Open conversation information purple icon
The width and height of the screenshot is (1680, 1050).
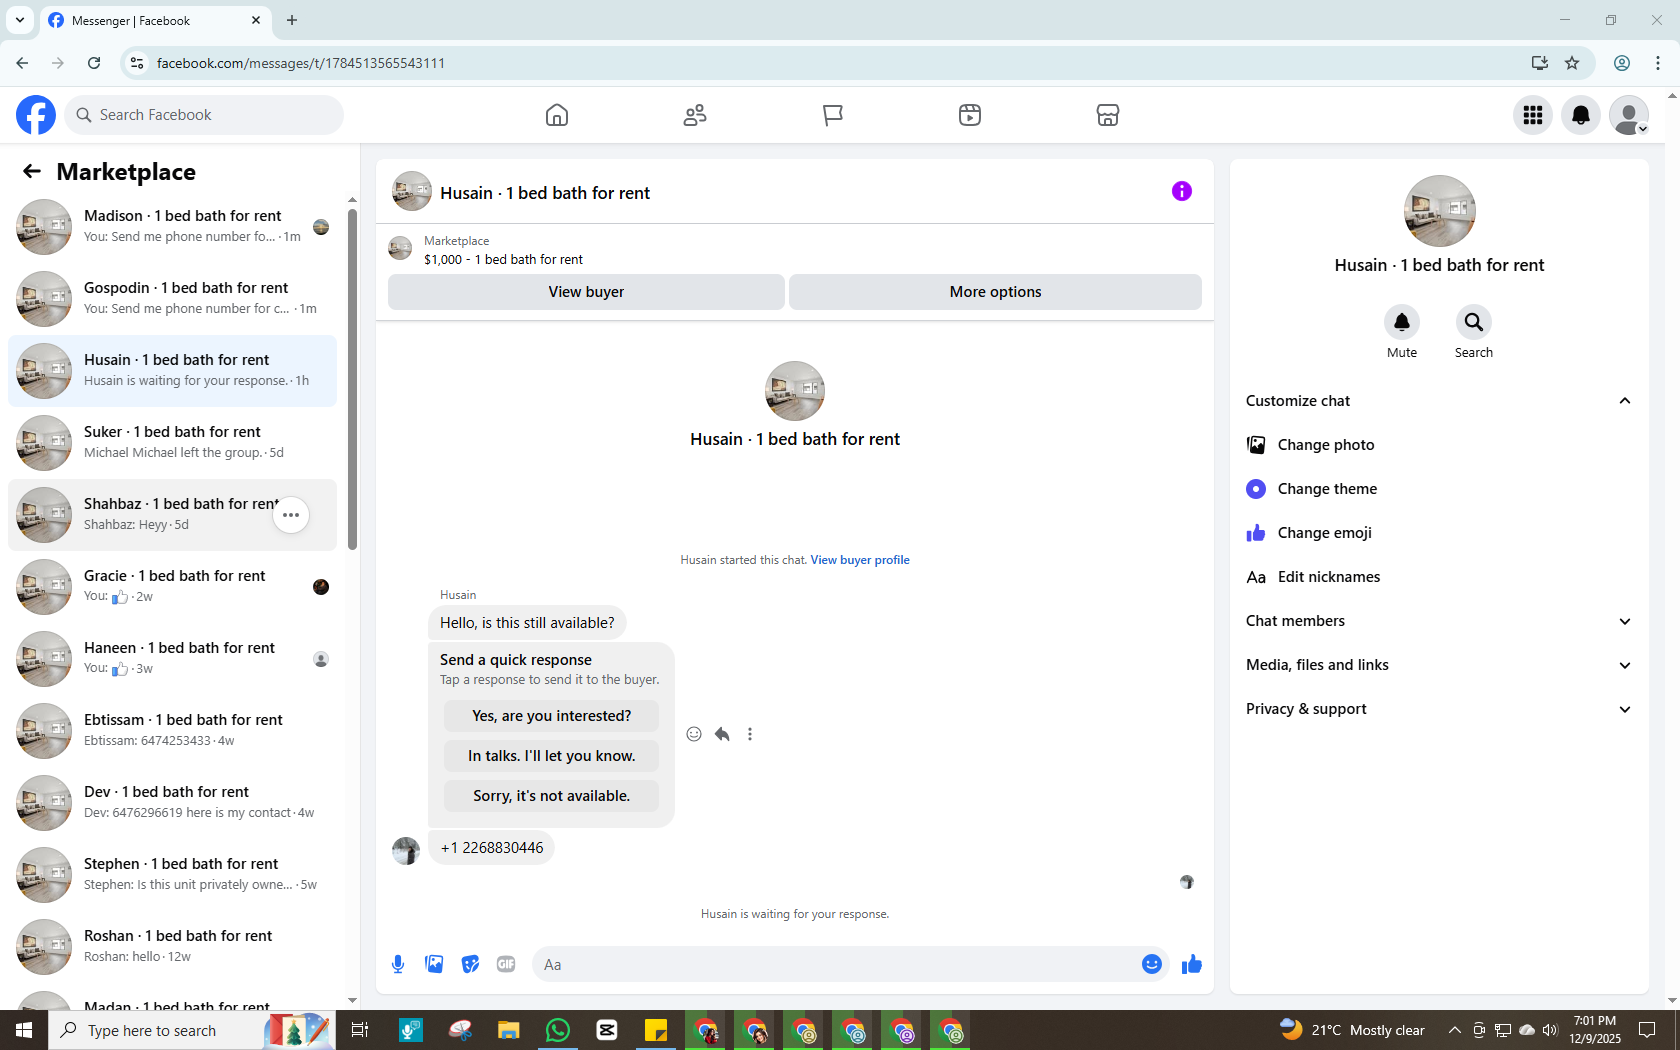(1182, 191)
